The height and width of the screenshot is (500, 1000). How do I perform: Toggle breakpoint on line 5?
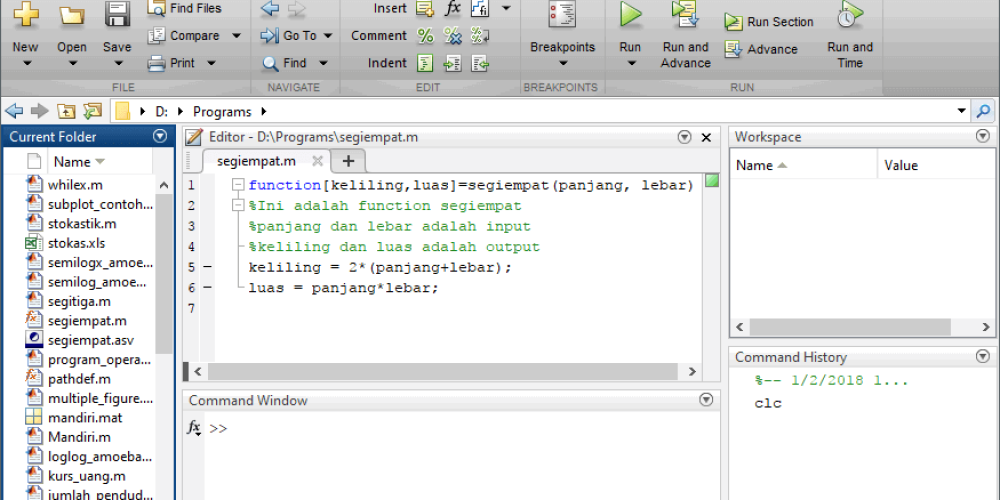click(207, 267)
